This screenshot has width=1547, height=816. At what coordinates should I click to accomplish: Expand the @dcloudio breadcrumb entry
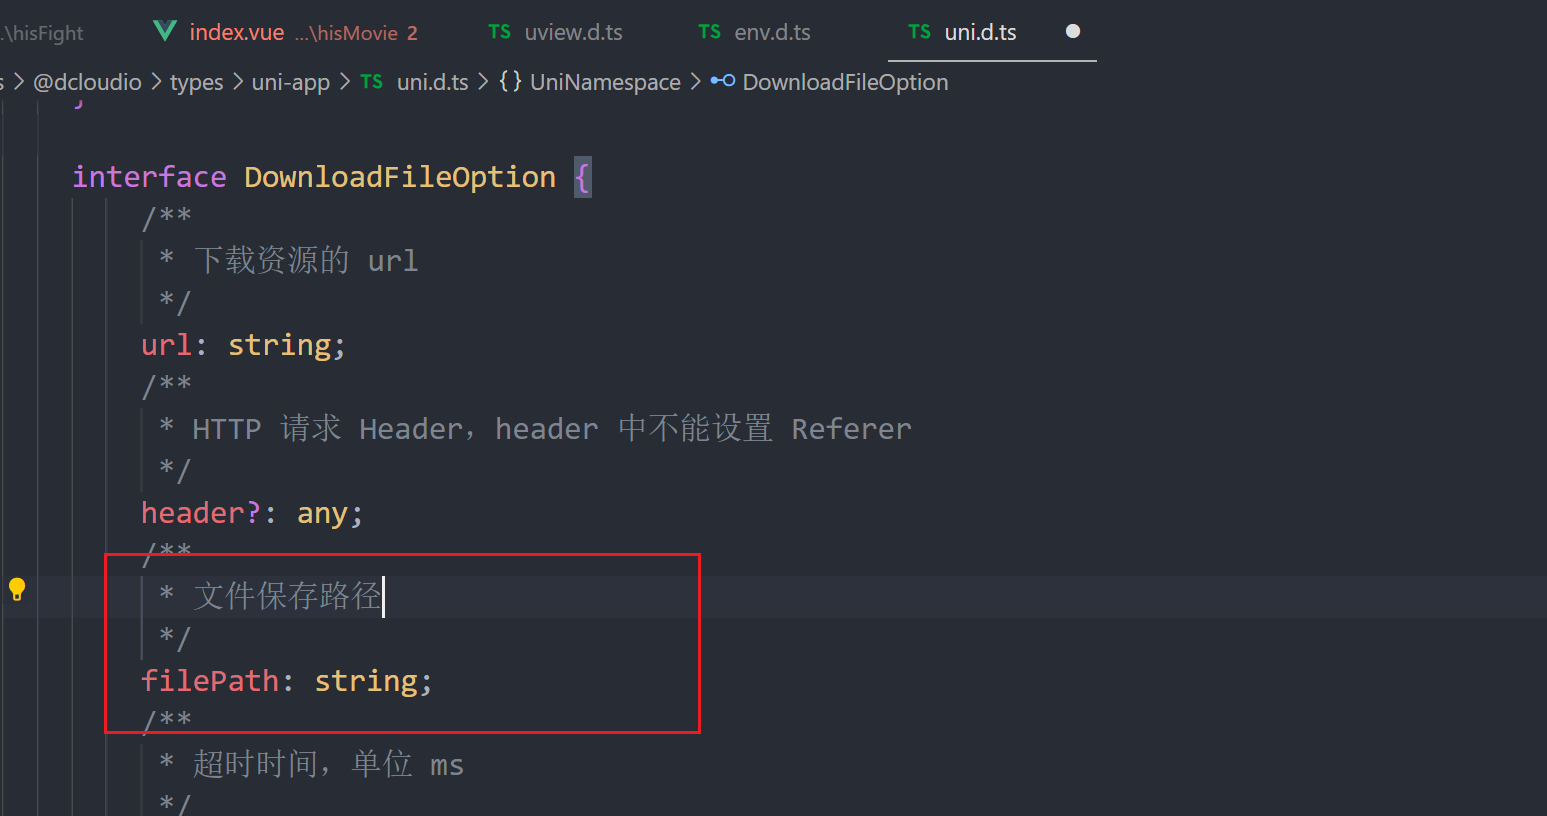(x=87, y=81)
